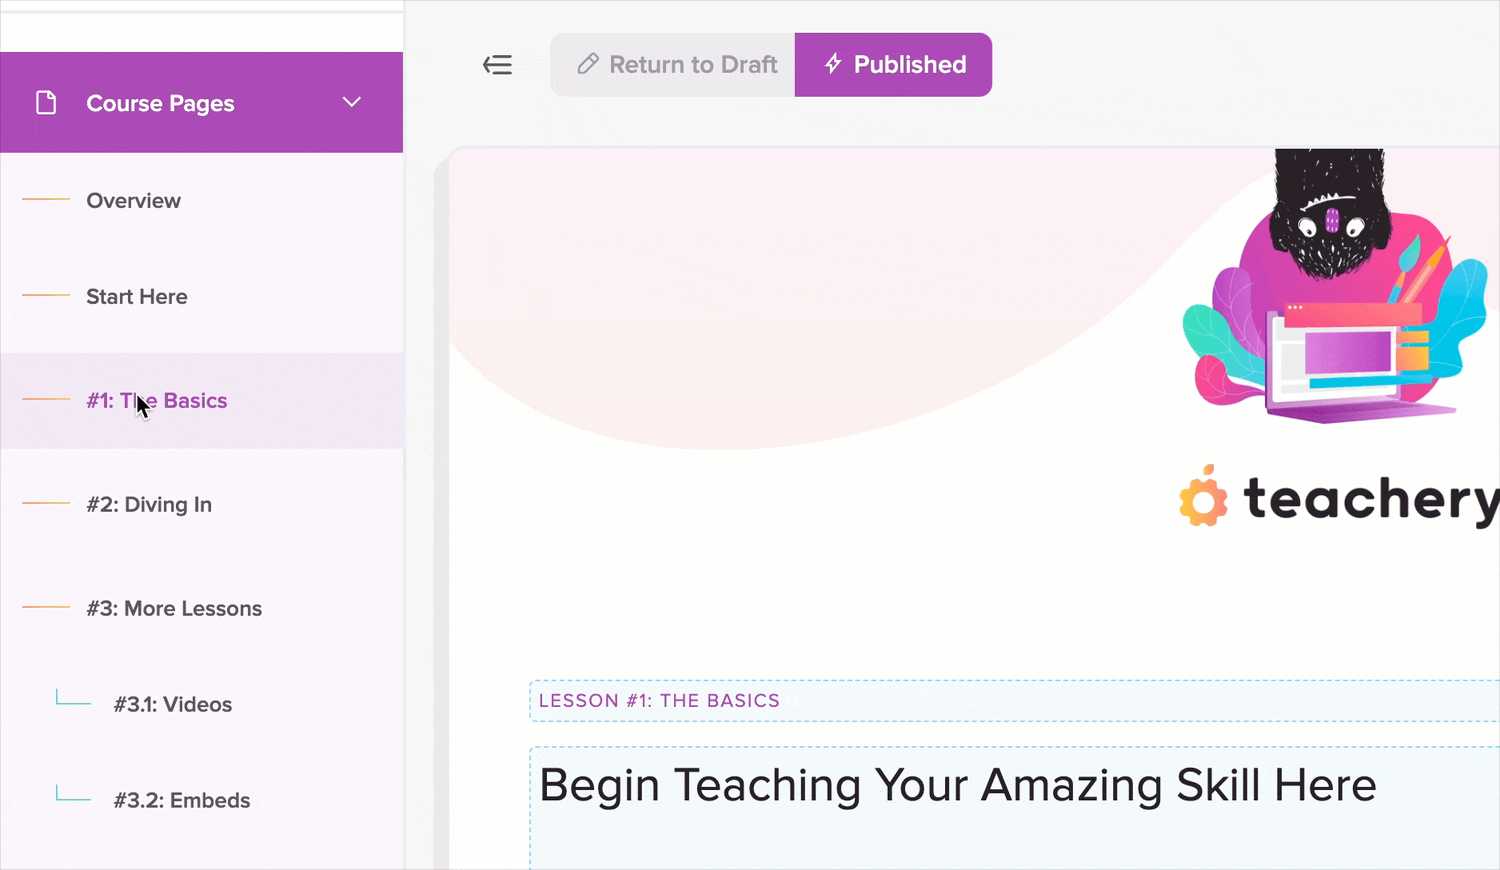
Task: Click the teachery logo
Action: pyautogui.click(x=1339, y=497)
